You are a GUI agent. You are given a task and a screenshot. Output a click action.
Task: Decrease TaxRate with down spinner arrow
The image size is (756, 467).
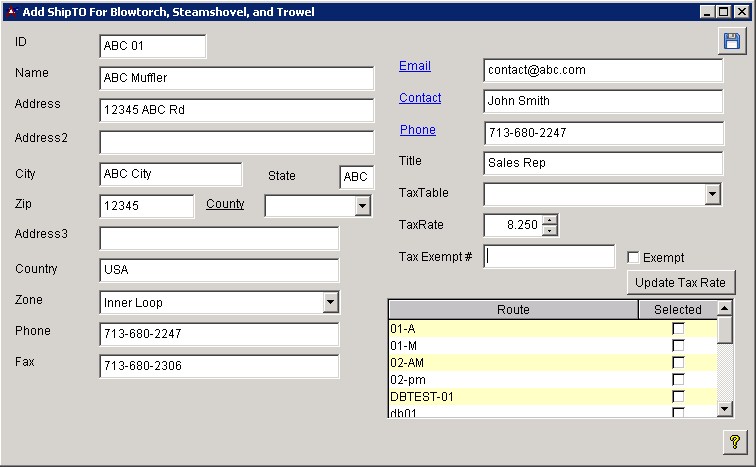[x=549, y=231]
